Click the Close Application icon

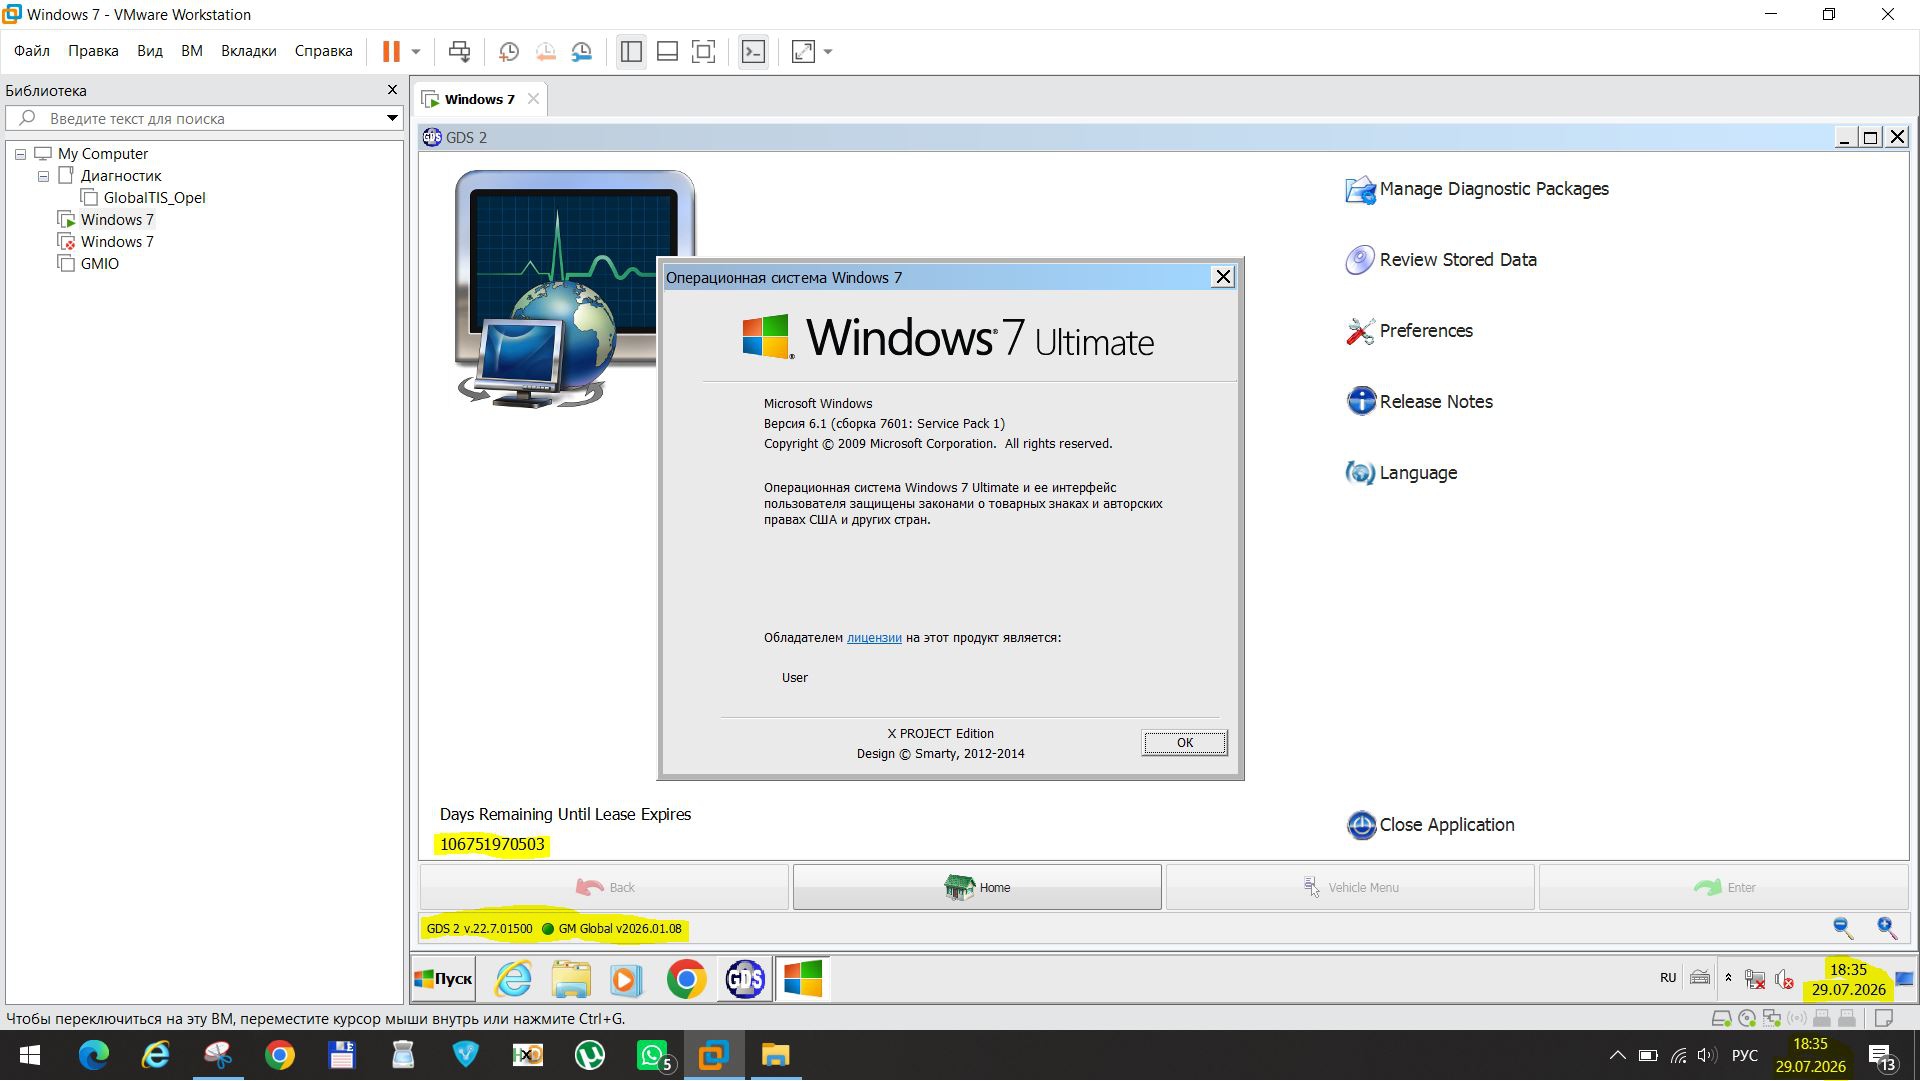(x=1361, y=825)
